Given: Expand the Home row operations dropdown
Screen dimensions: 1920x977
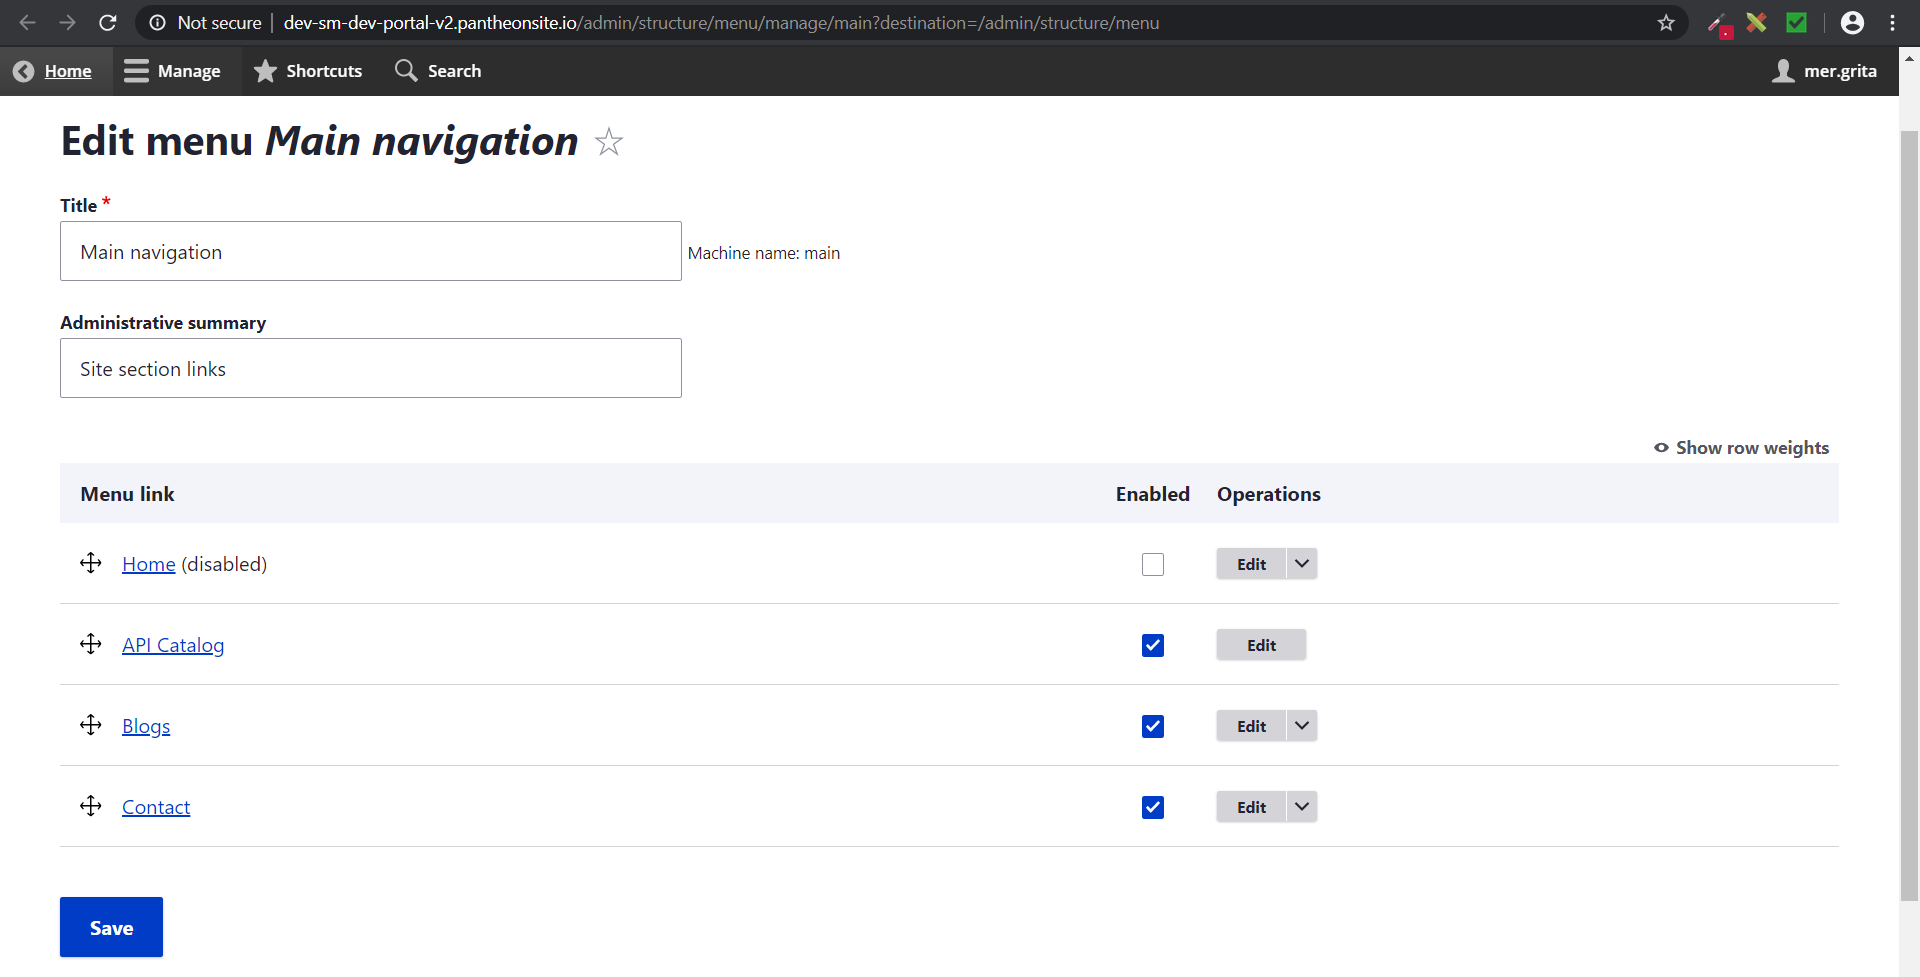Looking at the screenshot, I should (1301, 564).
